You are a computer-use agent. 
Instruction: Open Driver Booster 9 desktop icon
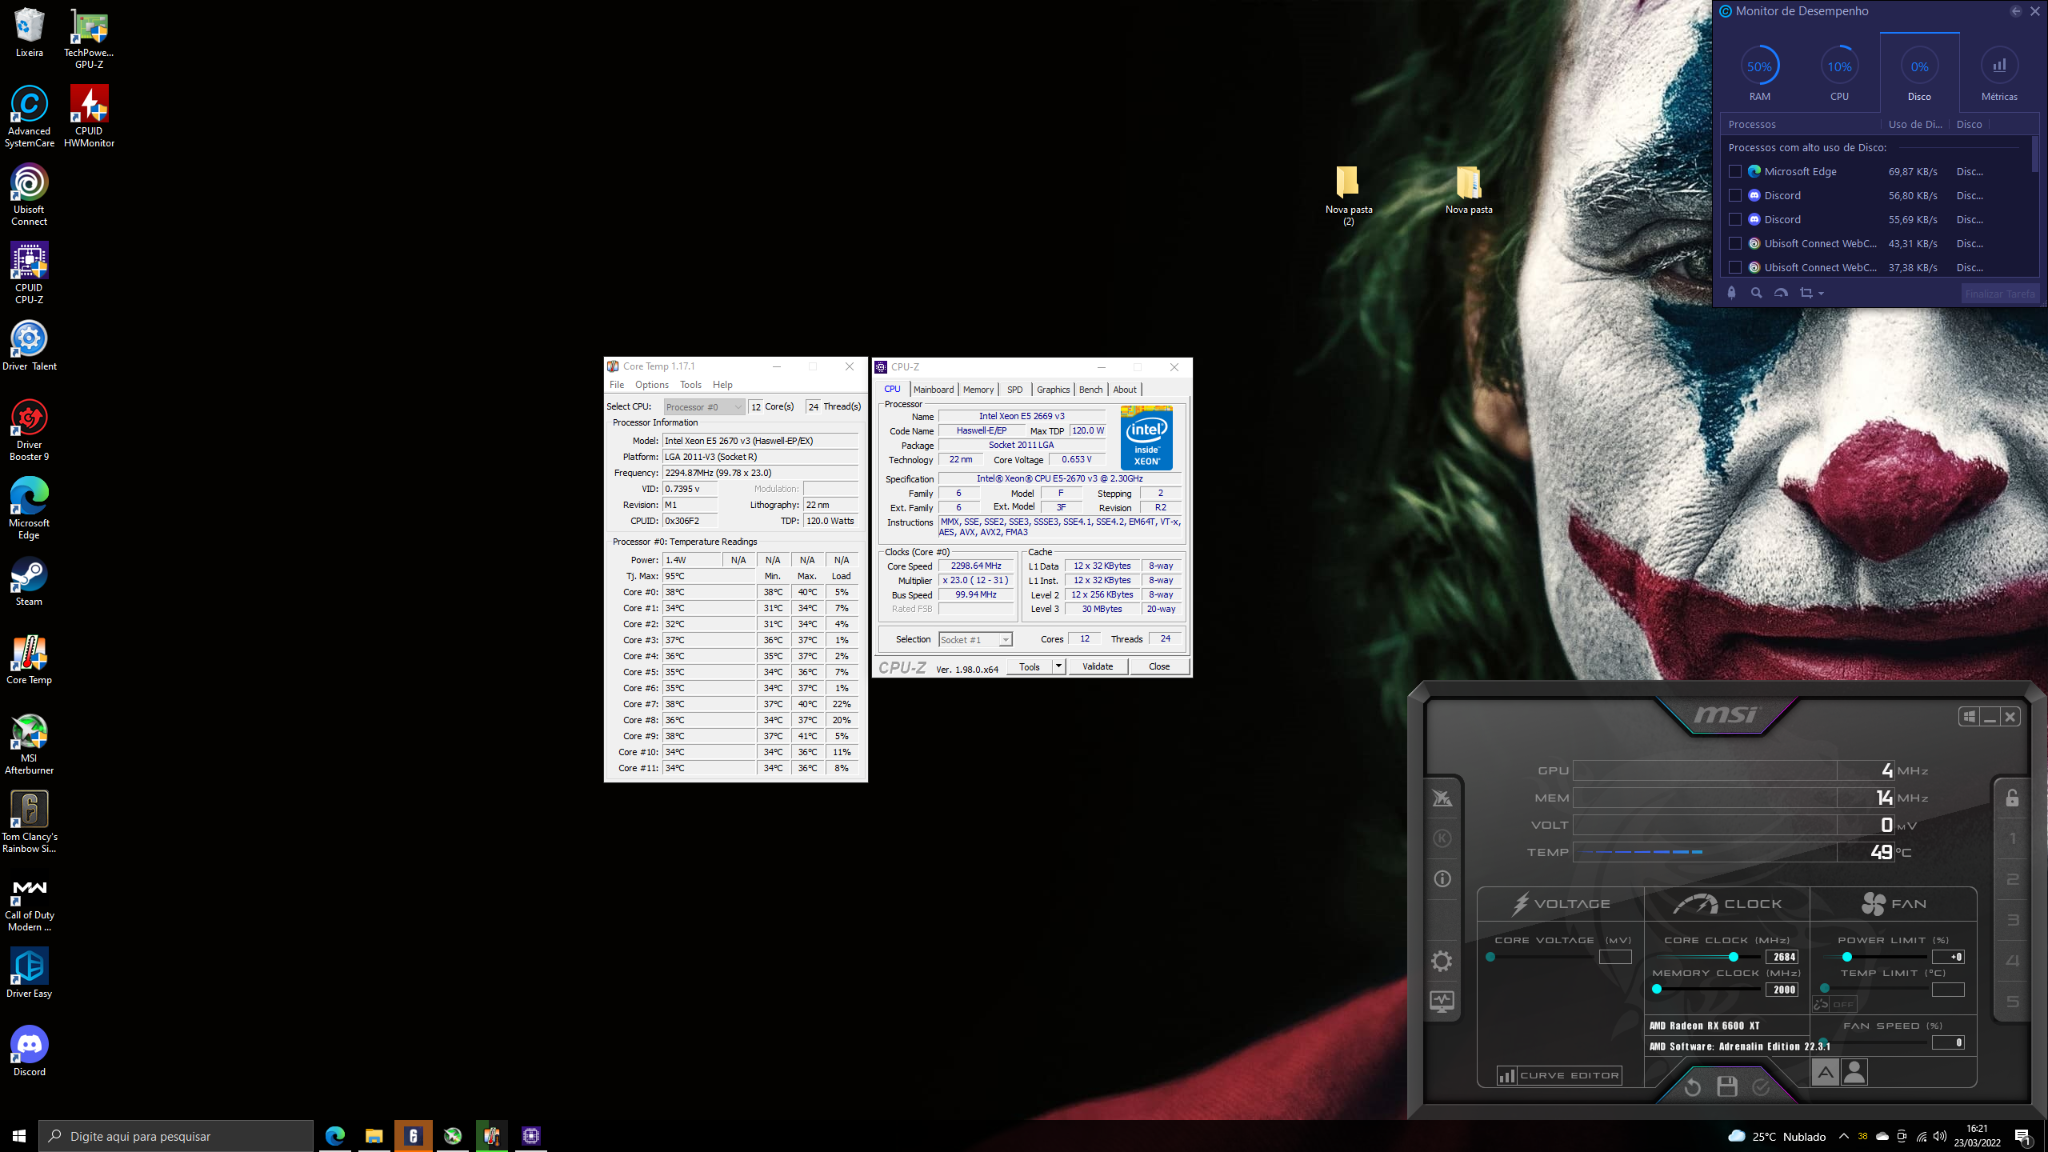(x=29, y=430)
